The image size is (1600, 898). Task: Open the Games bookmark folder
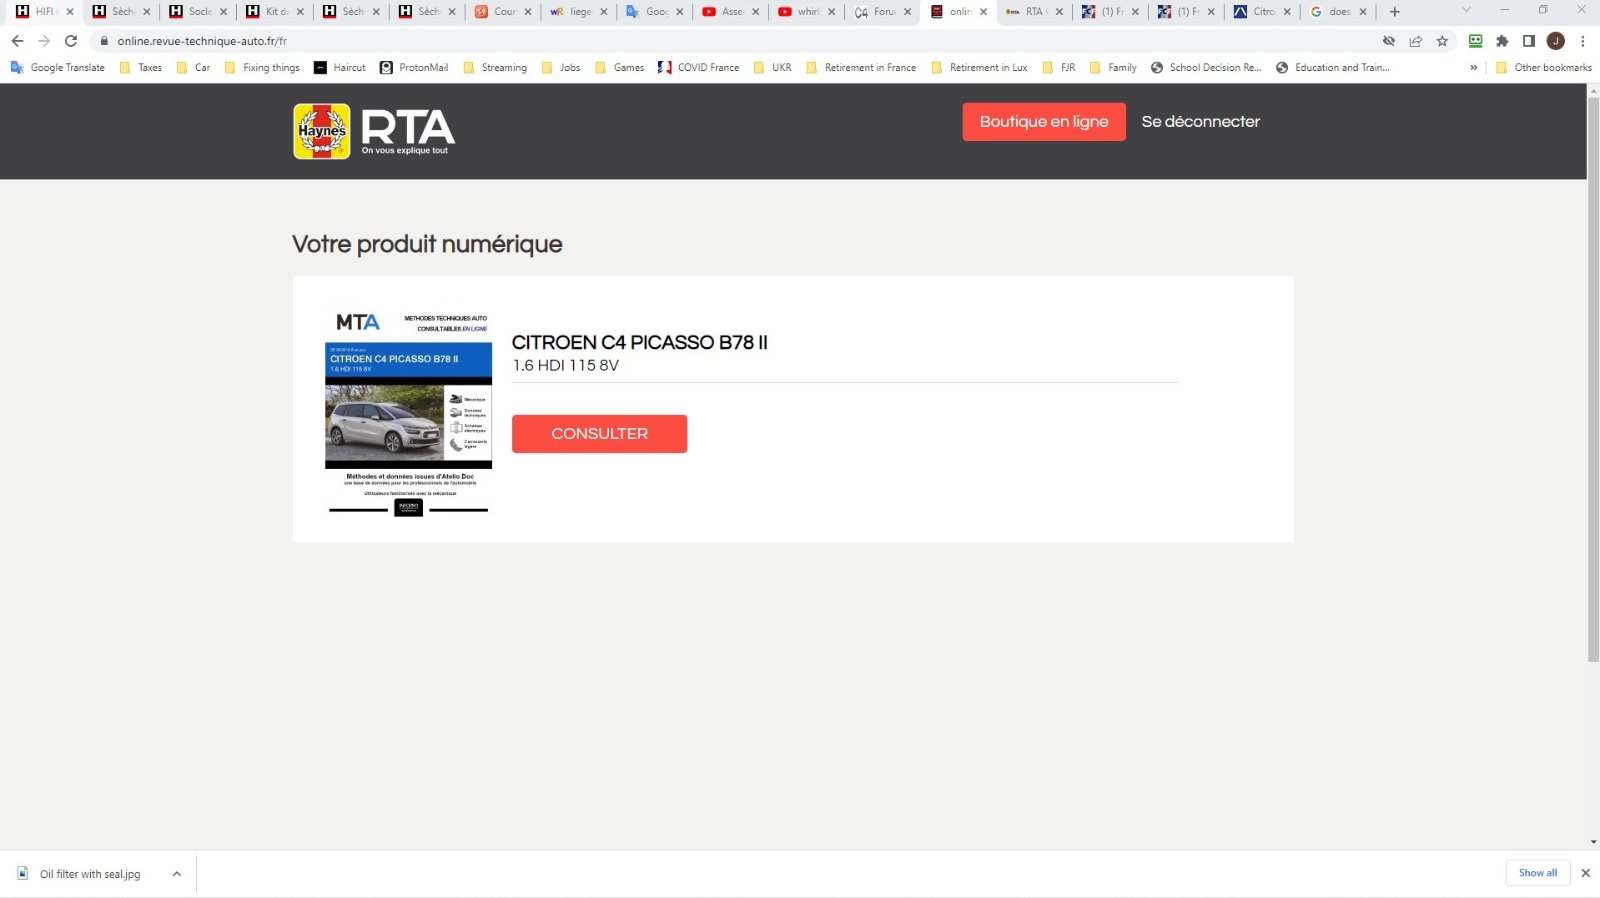pos(620,68)
